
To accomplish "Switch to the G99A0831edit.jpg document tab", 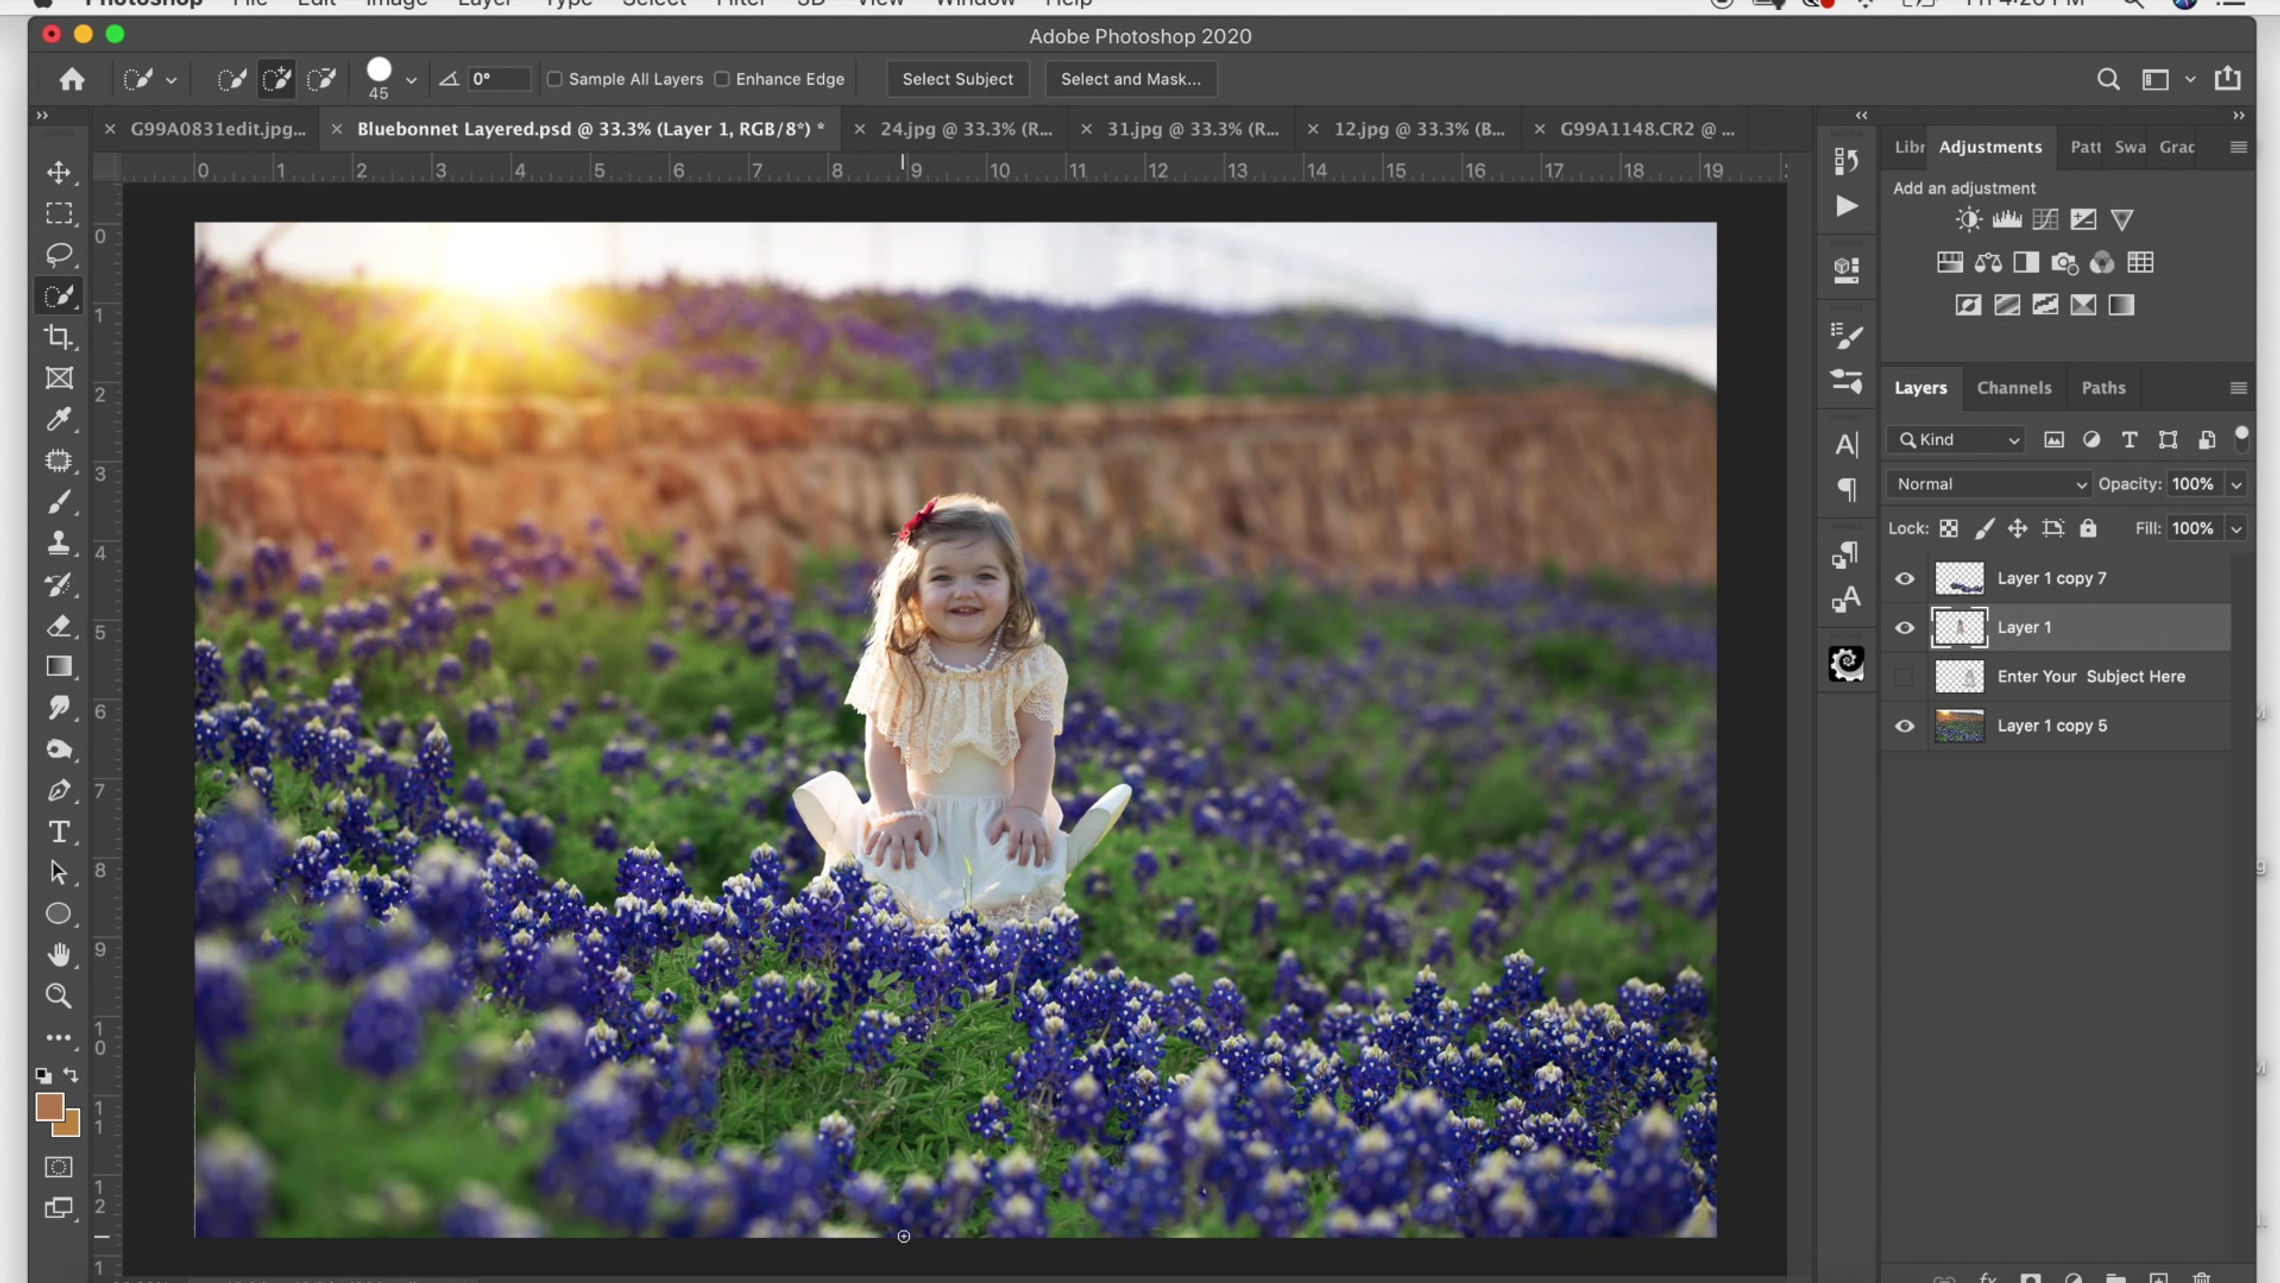I will coord(218,129).
